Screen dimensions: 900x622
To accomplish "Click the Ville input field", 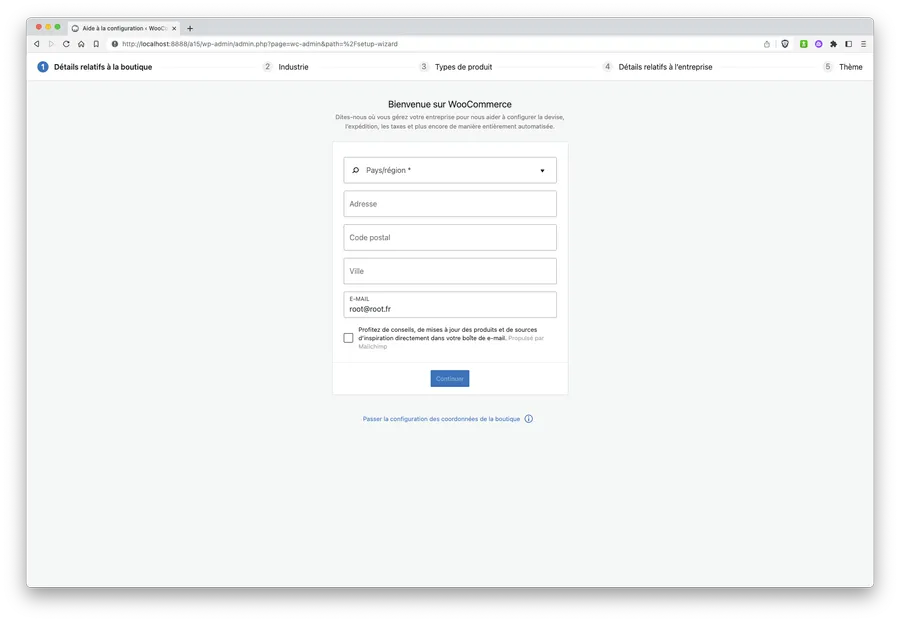I will tap(450, 271).
